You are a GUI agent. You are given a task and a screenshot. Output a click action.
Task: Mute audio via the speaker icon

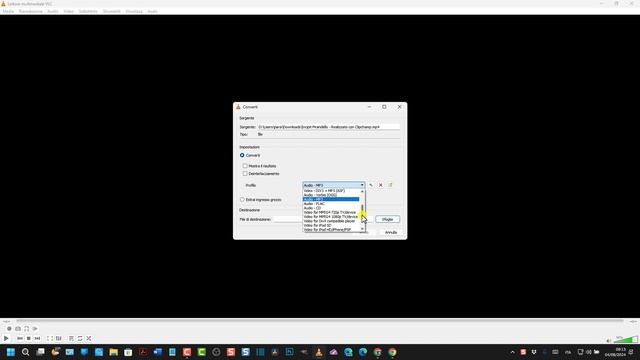coord(609,340)
